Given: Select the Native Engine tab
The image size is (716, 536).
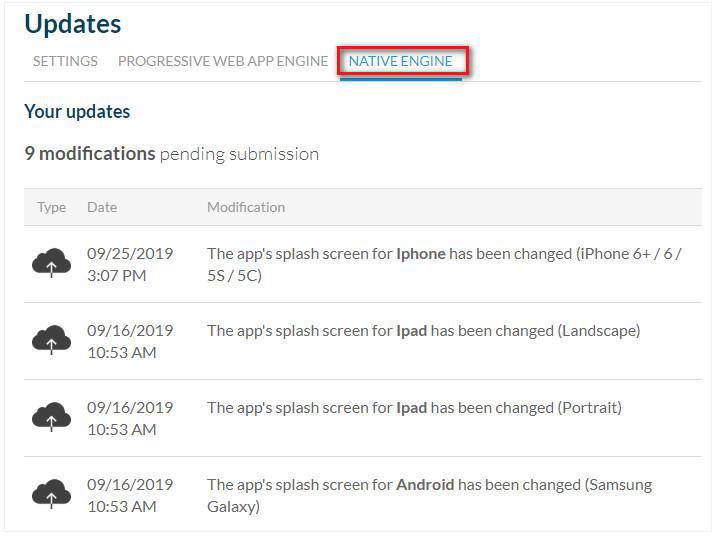Looking at the screenshot, I should (x=400, y=61).
